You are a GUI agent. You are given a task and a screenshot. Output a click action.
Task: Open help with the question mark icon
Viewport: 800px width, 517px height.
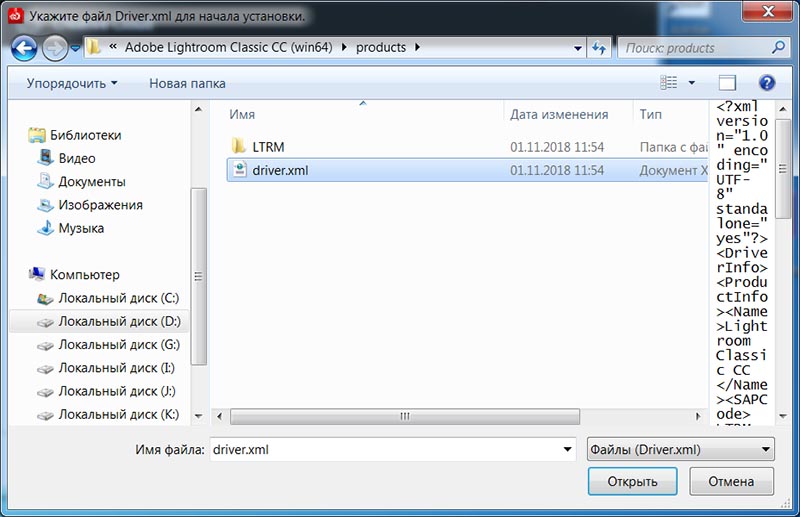(x=767, y=83)
